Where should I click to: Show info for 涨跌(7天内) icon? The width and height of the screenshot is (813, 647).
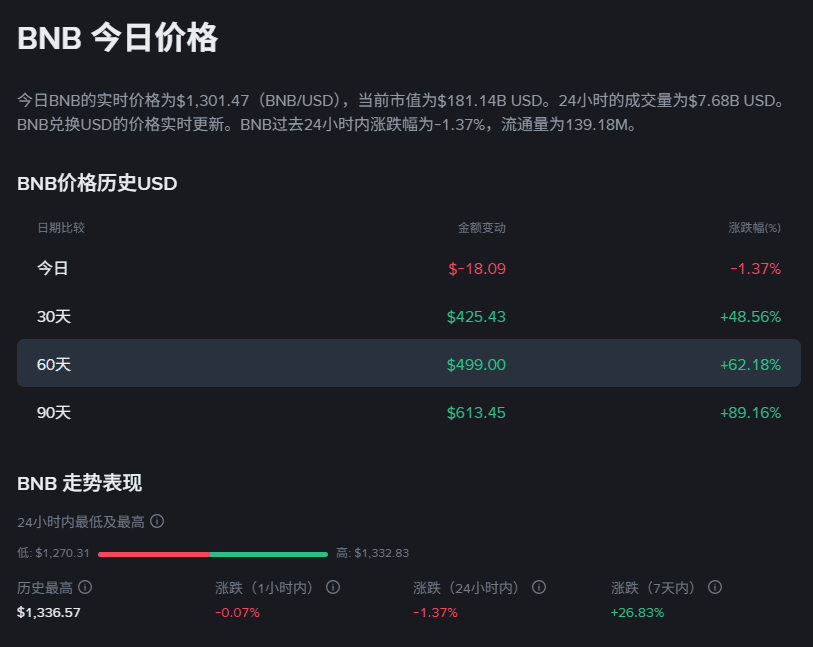tap(715, 587)
